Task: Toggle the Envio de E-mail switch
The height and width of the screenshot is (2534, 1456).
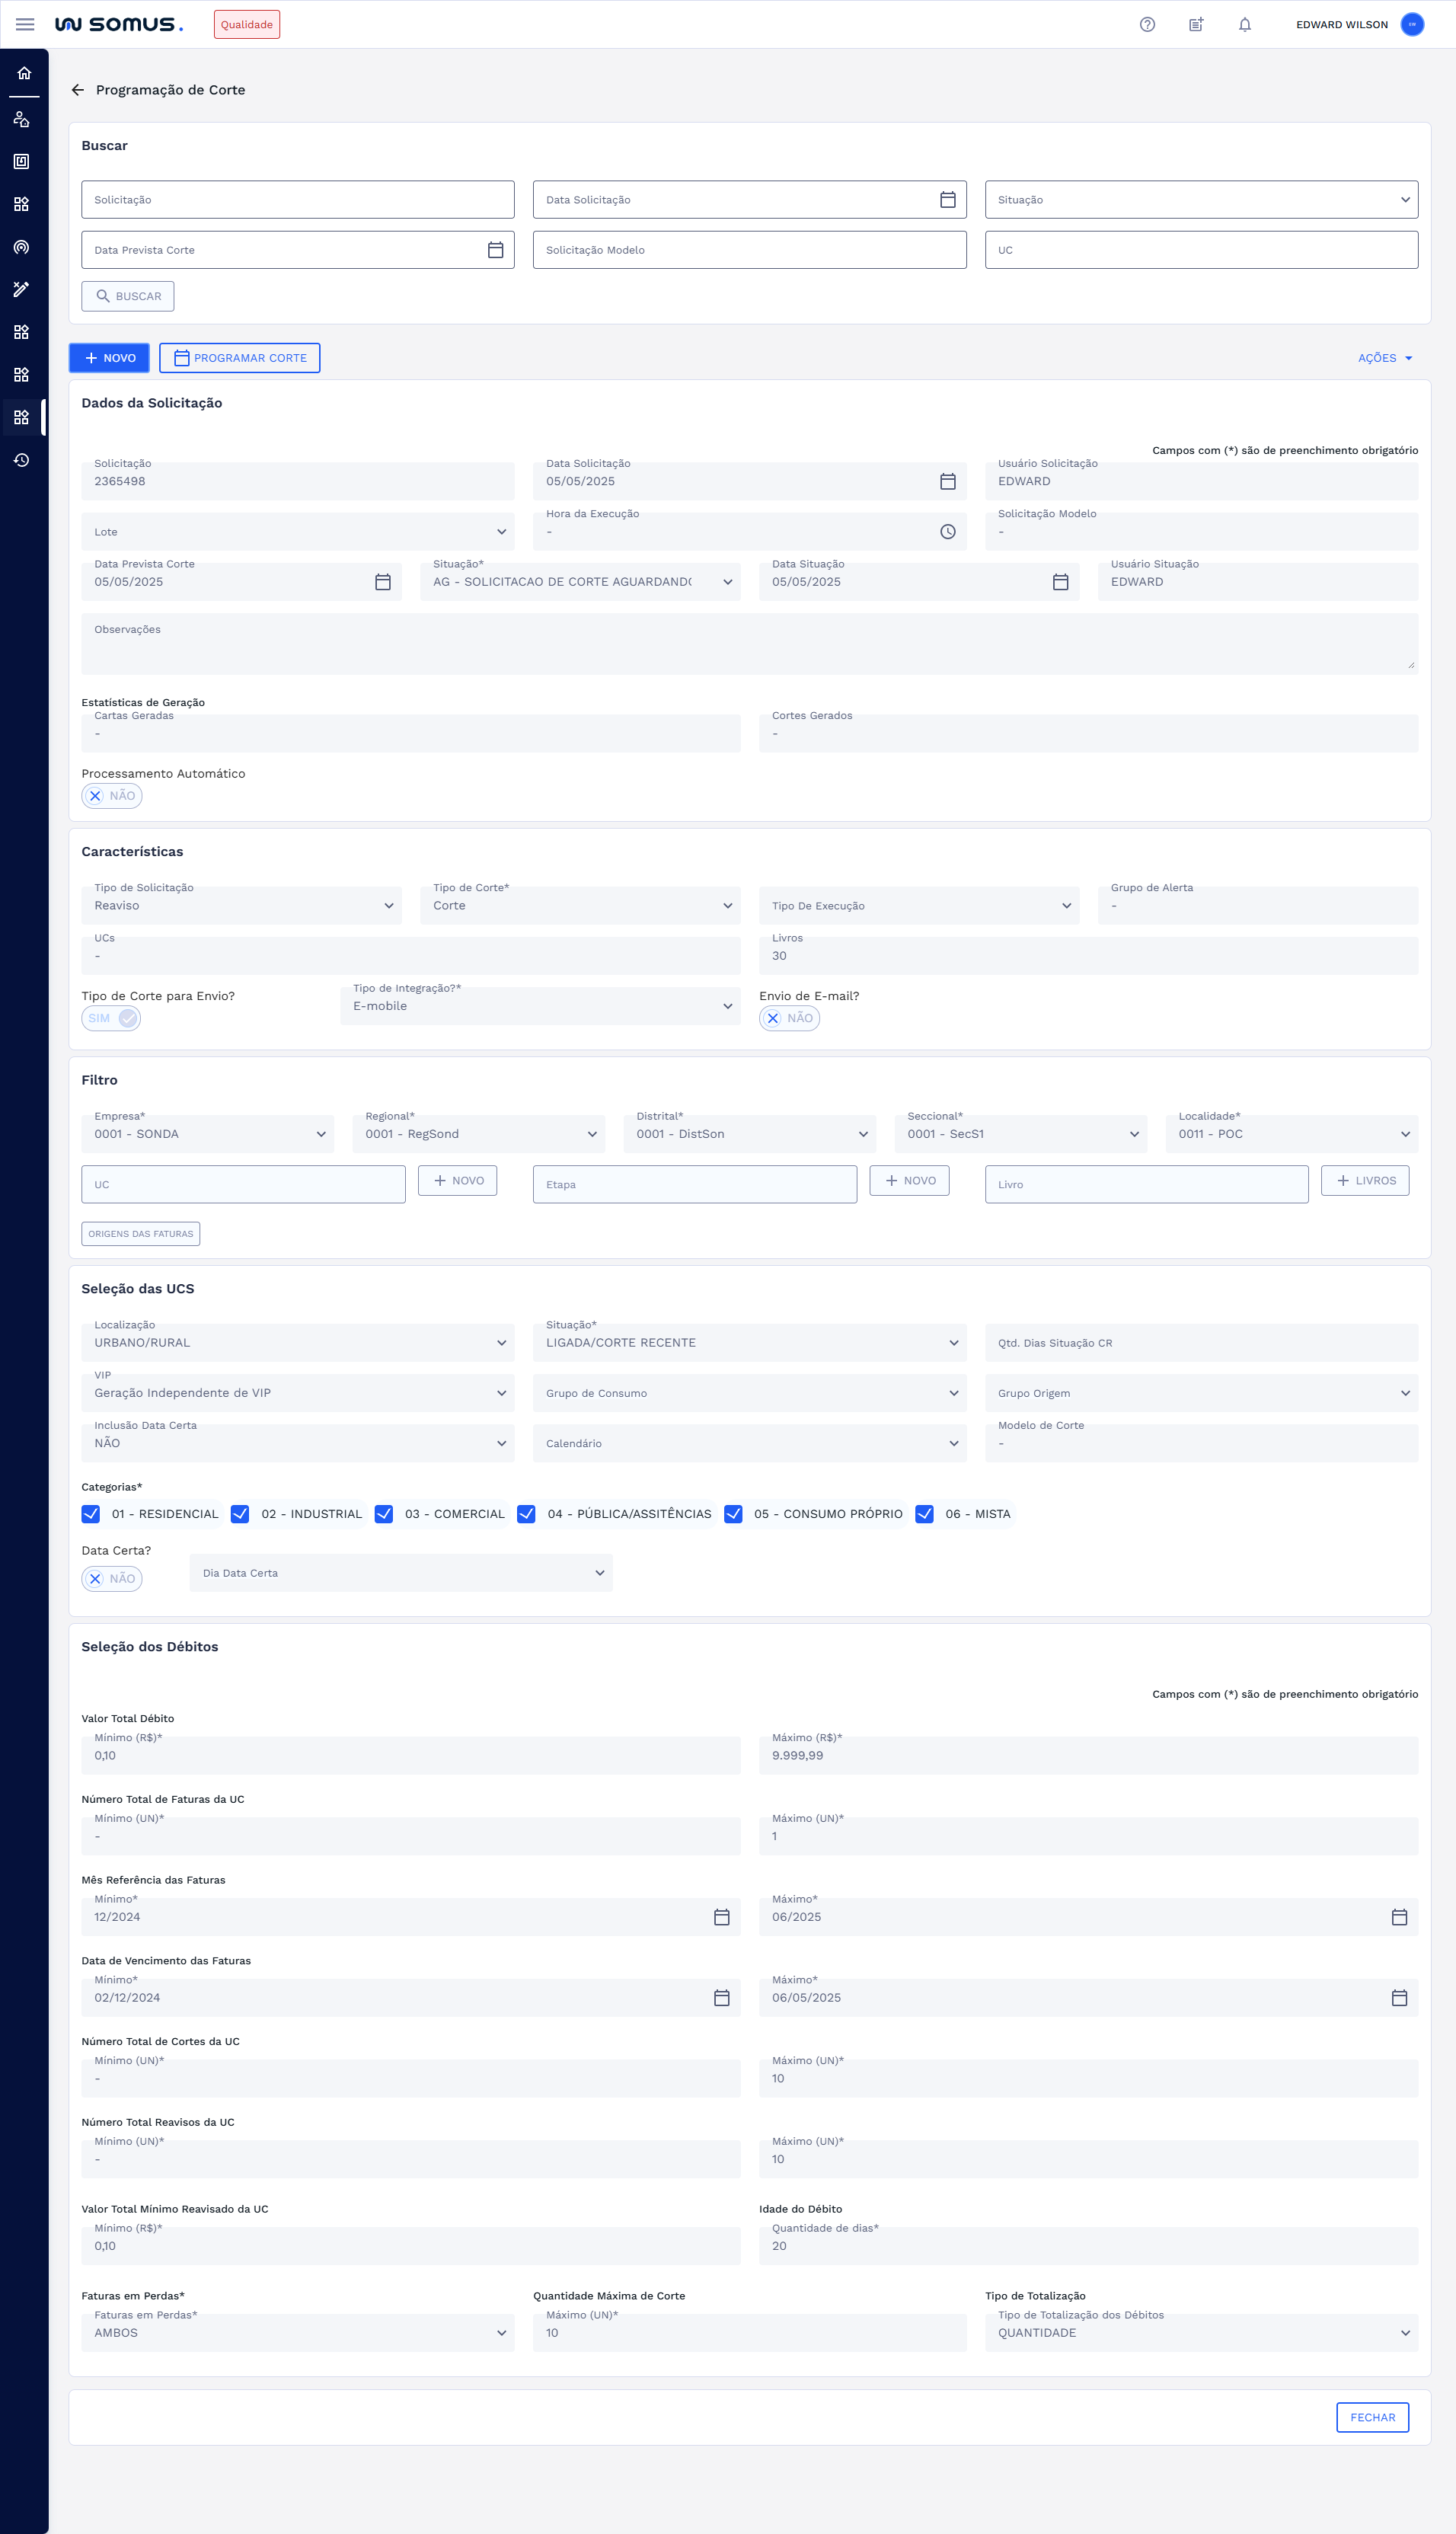Action: point(789,1018)
